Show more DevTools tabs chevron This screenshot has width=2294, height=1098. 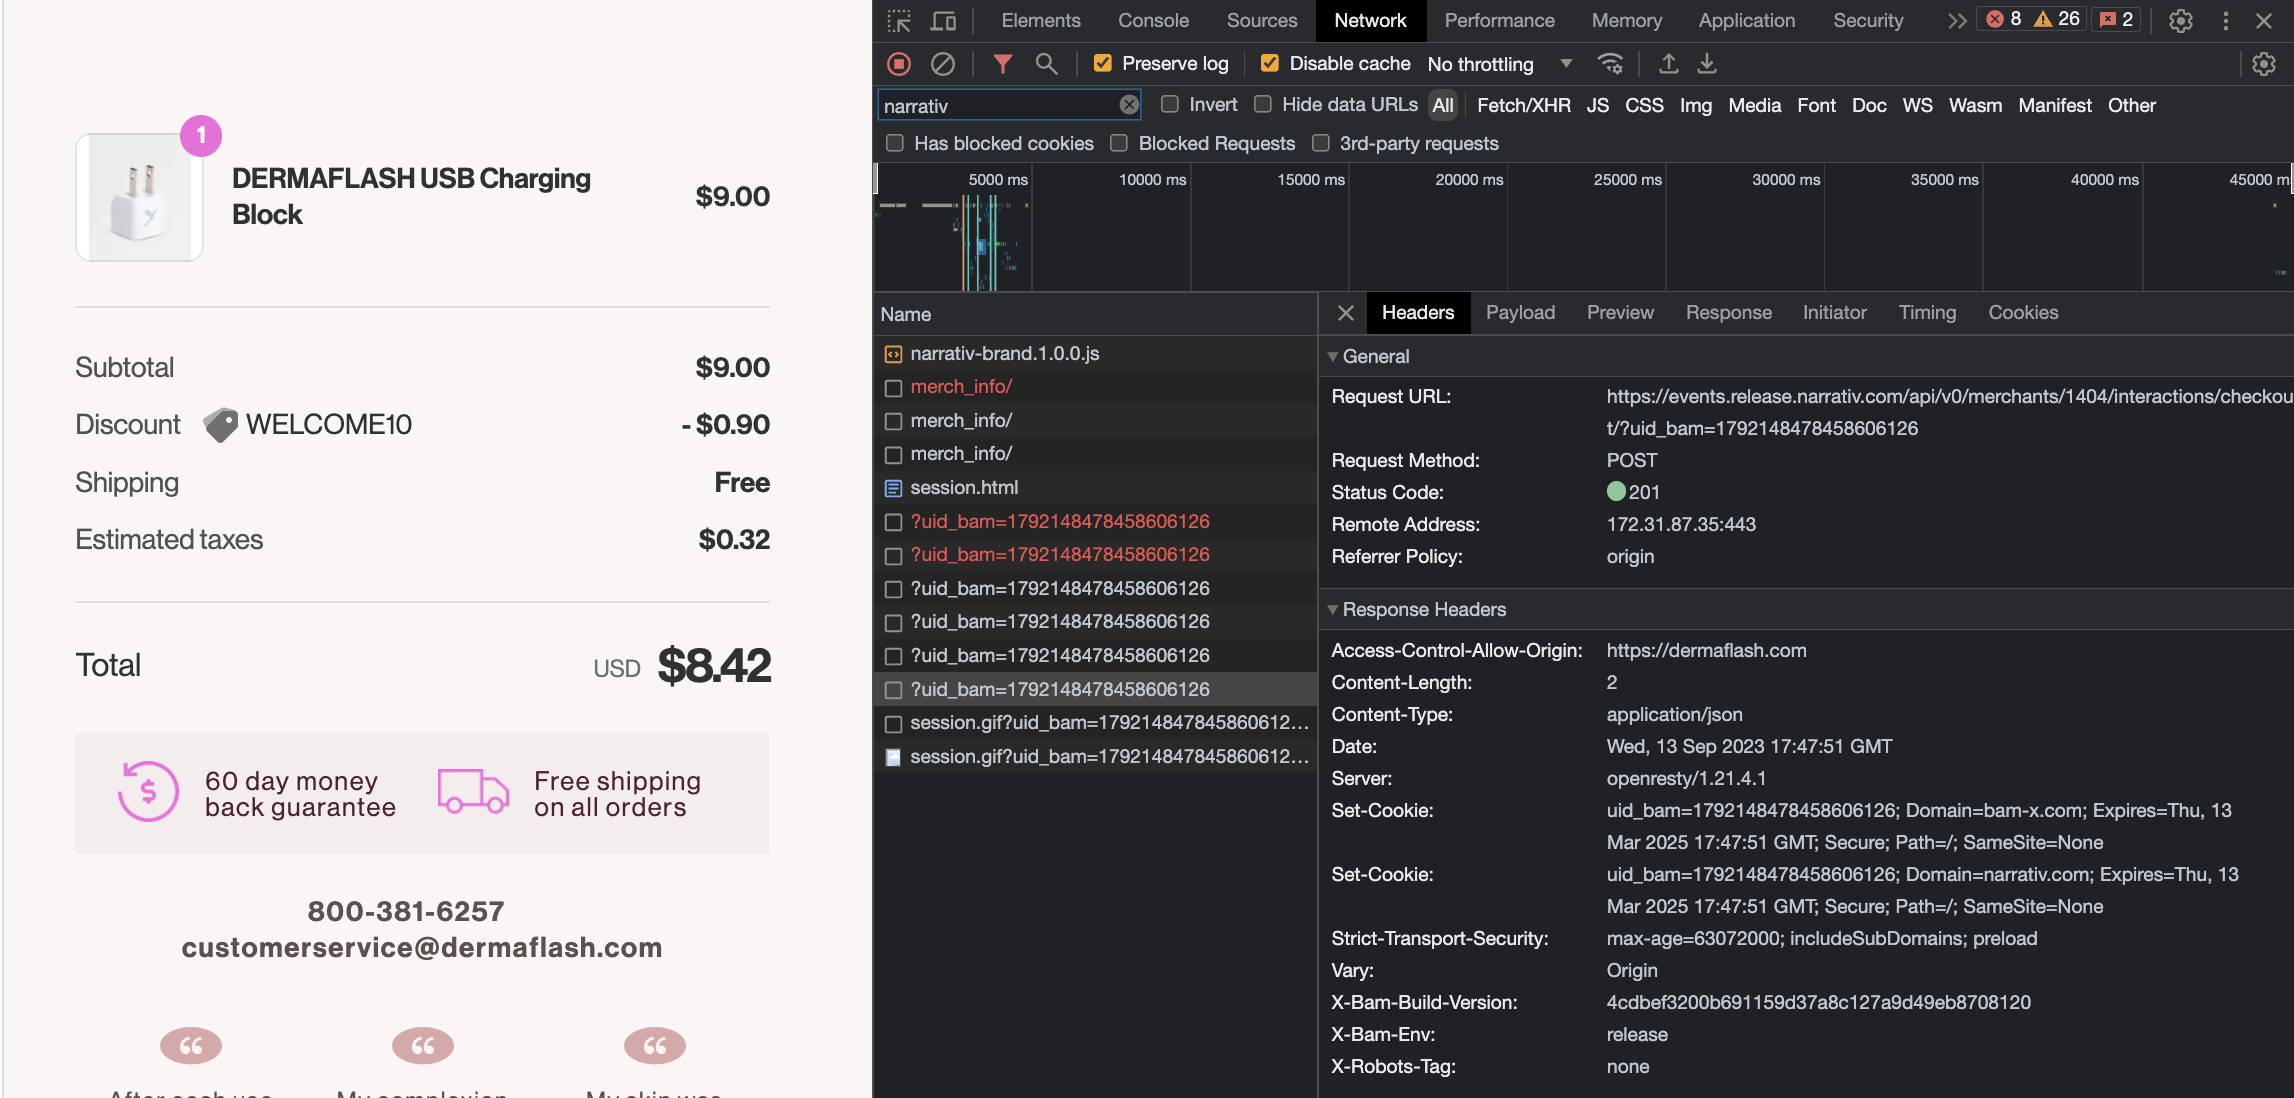[x=1957, y=20]
